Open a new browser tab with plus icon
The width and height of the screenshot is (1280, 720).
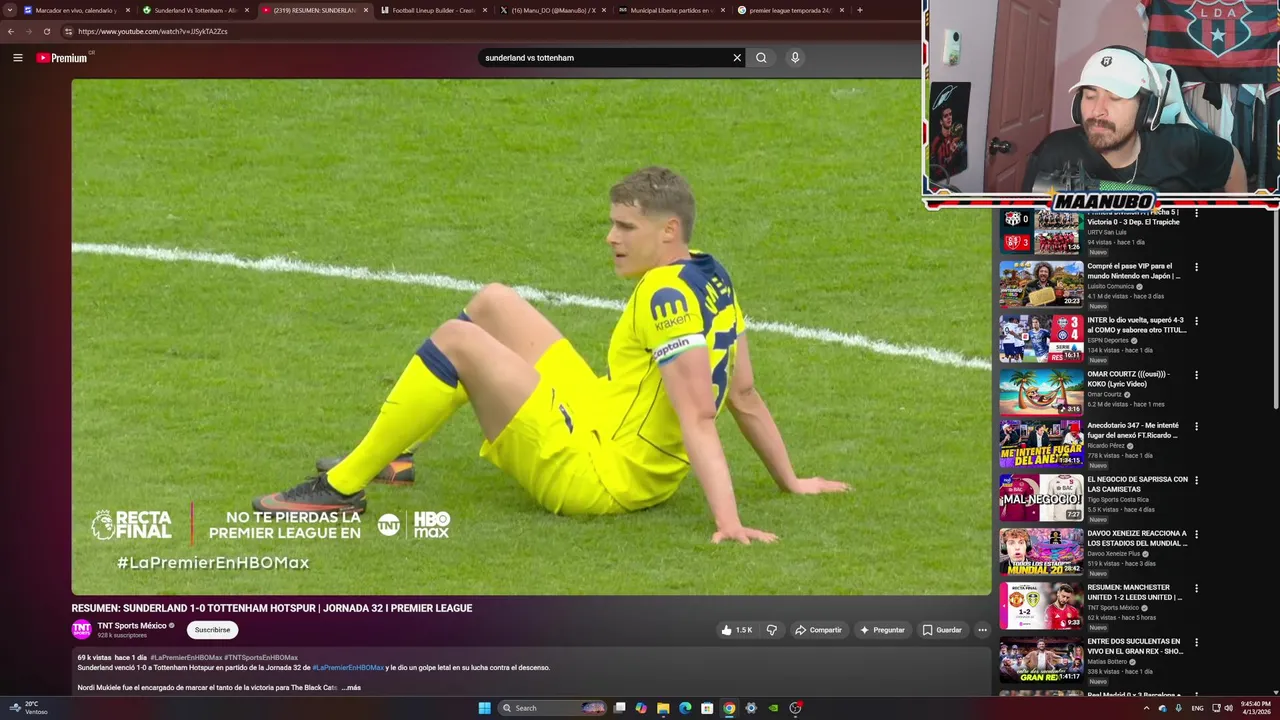(x=859, y=10)
